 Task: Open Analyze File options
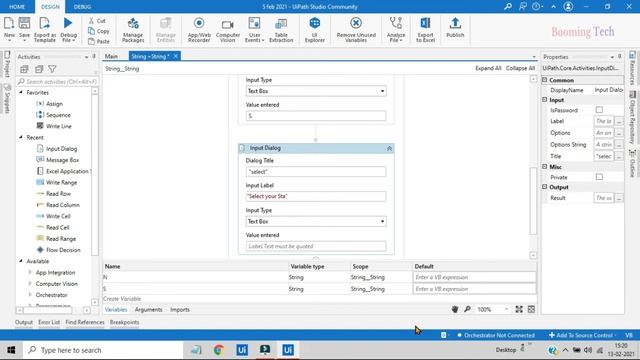(x=396, y=30)
